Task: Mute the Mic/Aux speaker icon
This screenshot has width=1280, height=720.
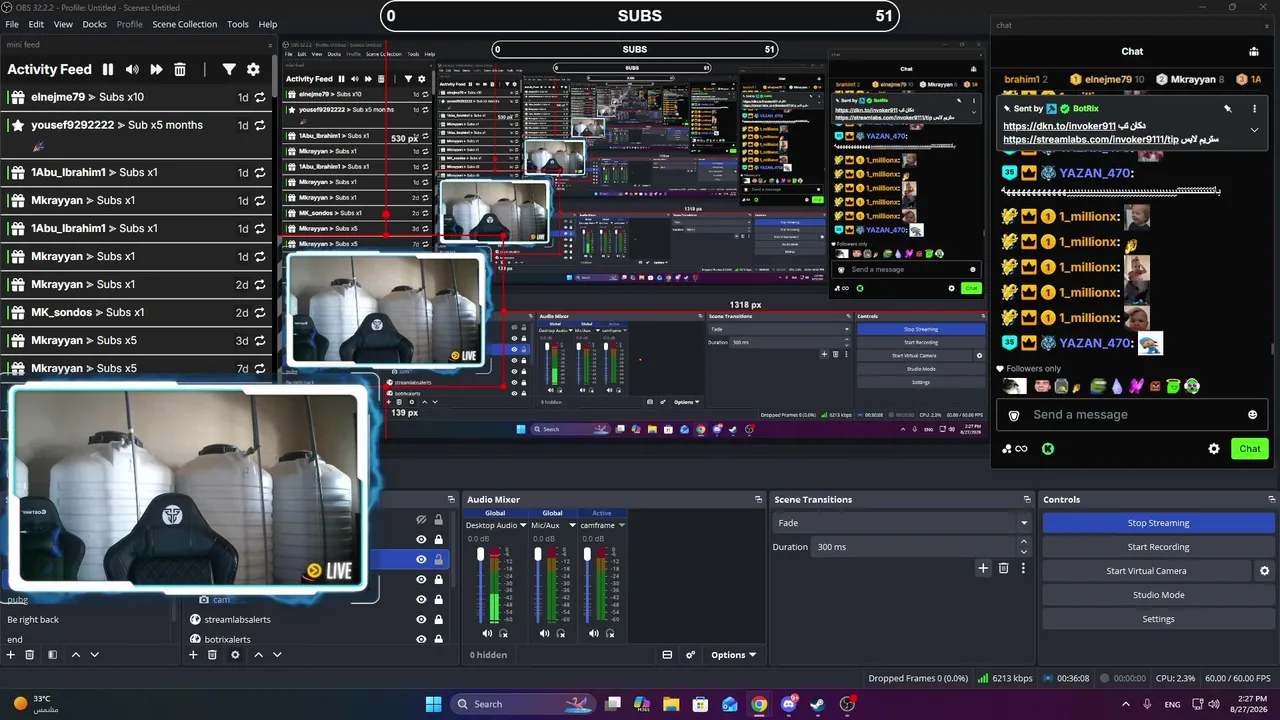Action: coord(544,633)
